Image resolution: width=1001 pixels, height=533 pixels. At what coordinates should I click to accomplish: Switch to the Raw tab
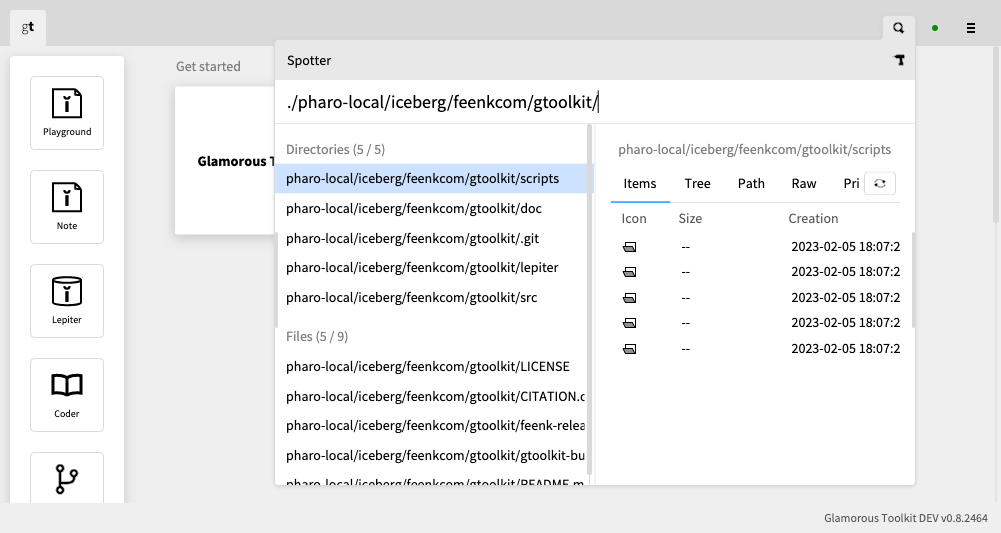804,184
